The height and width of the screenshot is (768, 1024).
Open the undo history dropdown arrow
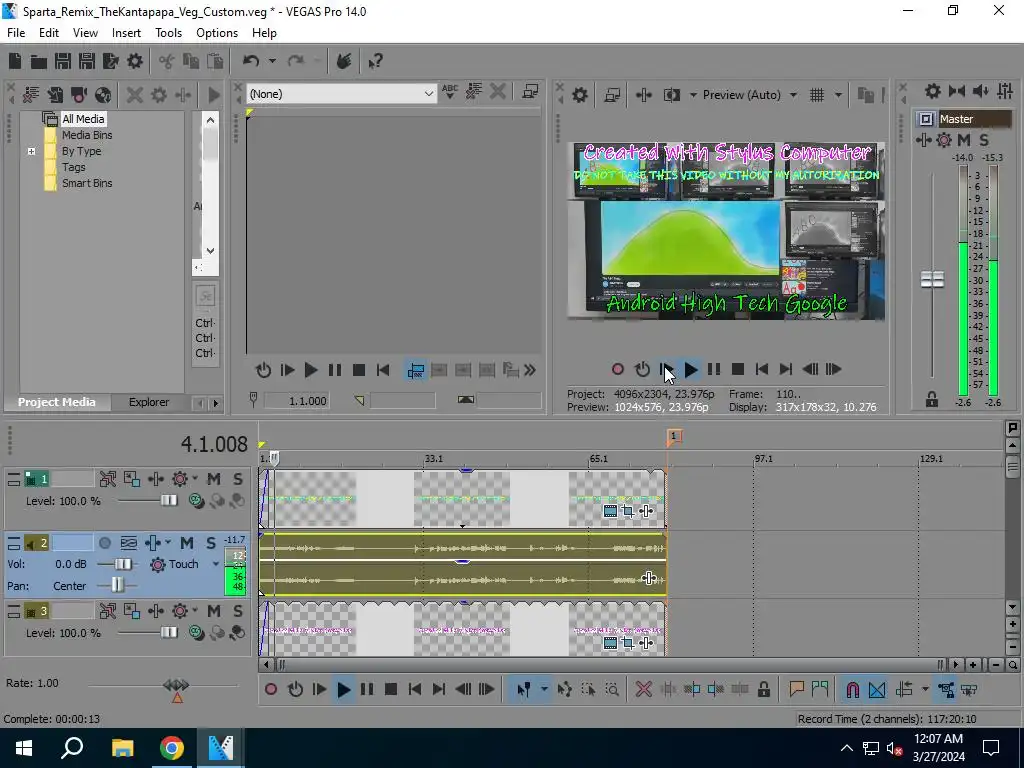(272, 61)
